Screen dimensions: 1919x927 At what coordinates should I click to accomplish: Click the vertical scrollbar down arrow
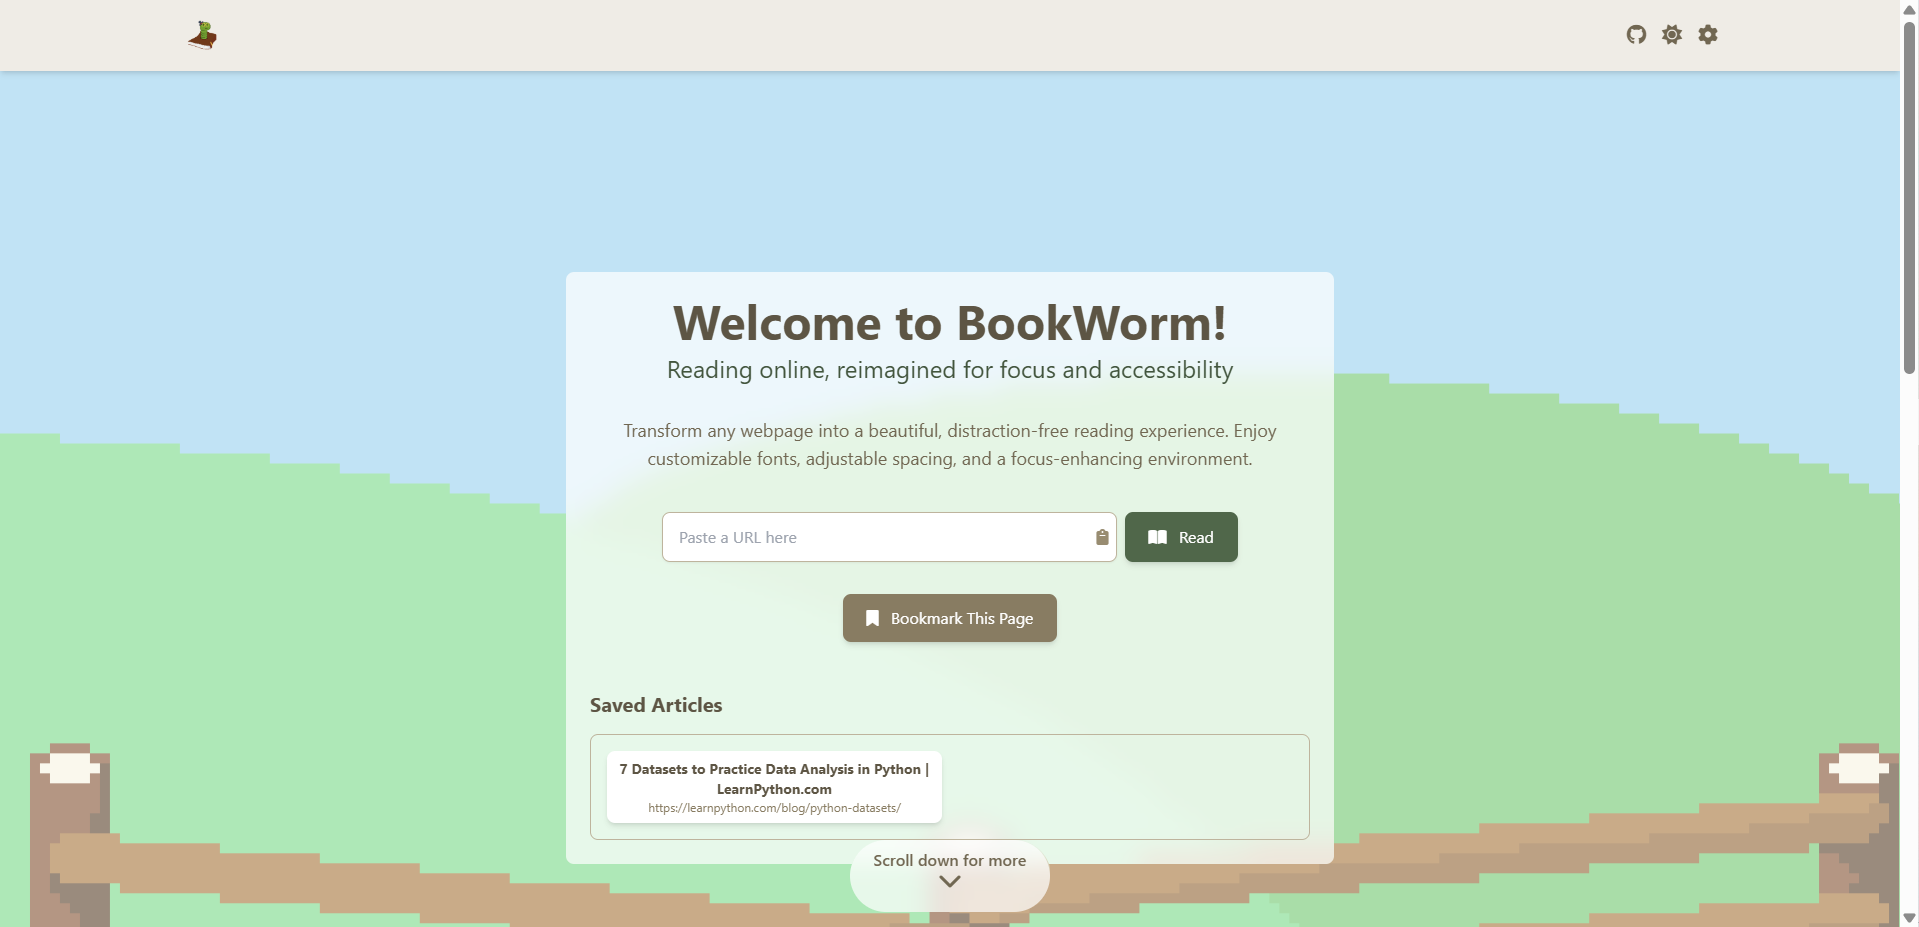coord(1908,918)
